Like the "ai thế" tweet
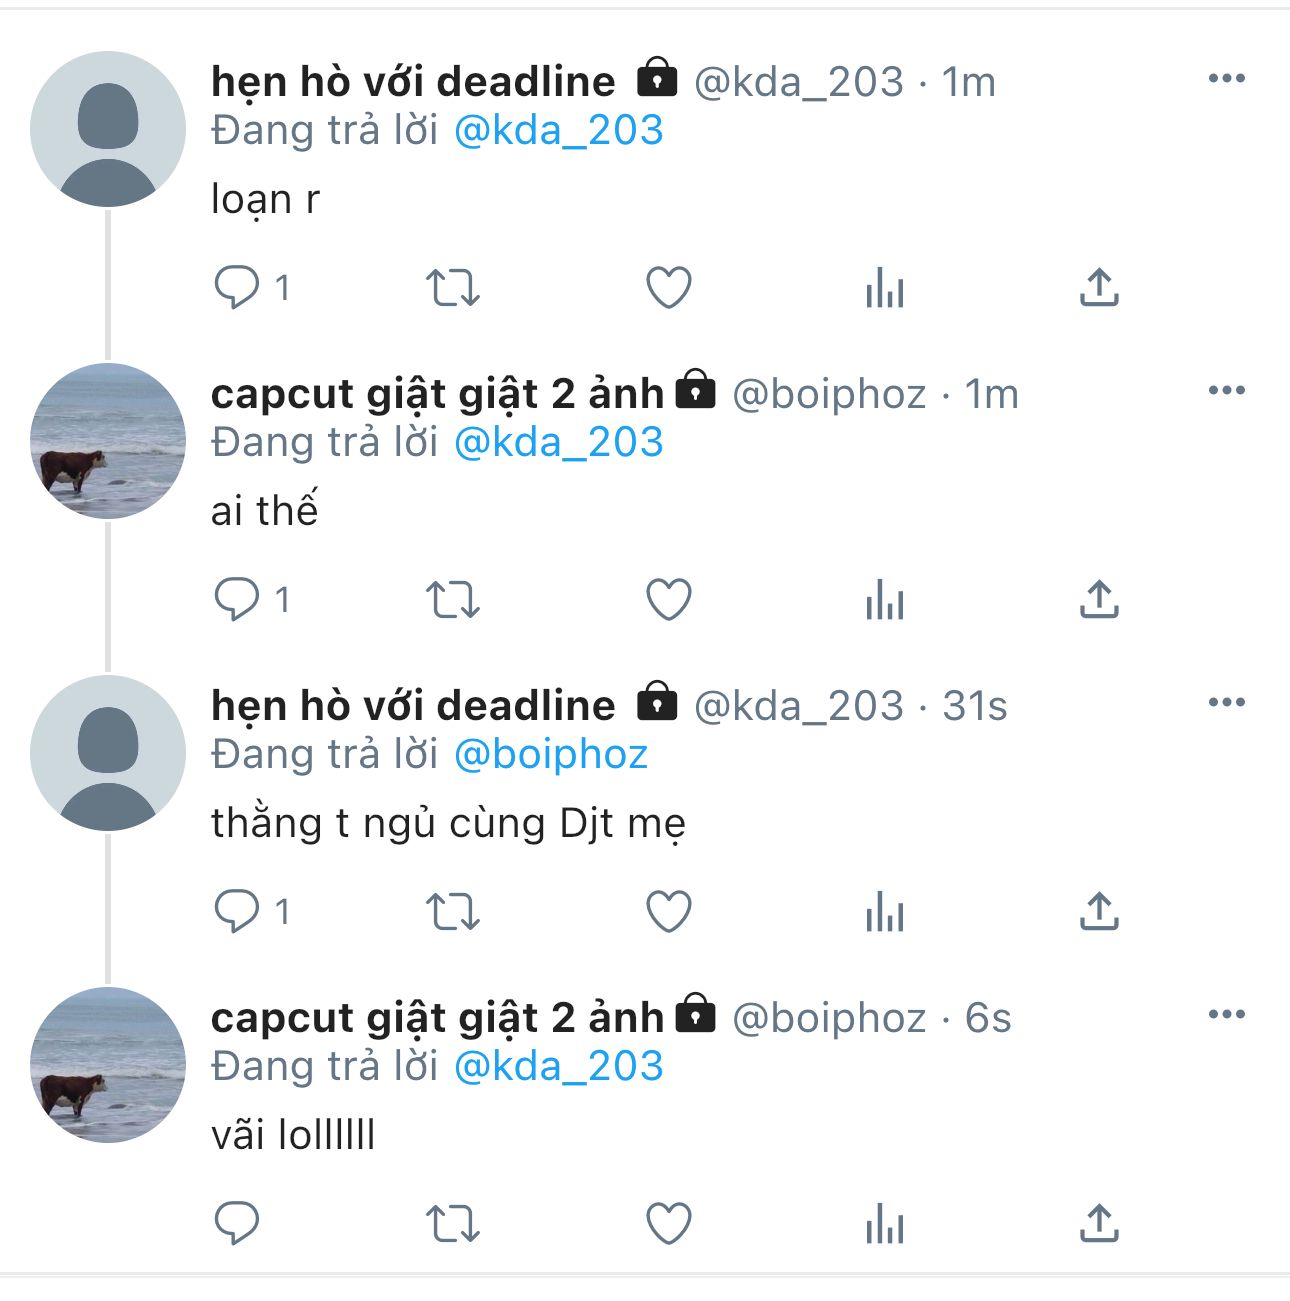This screenshot has height=1301, width=1290. (669, 600)
